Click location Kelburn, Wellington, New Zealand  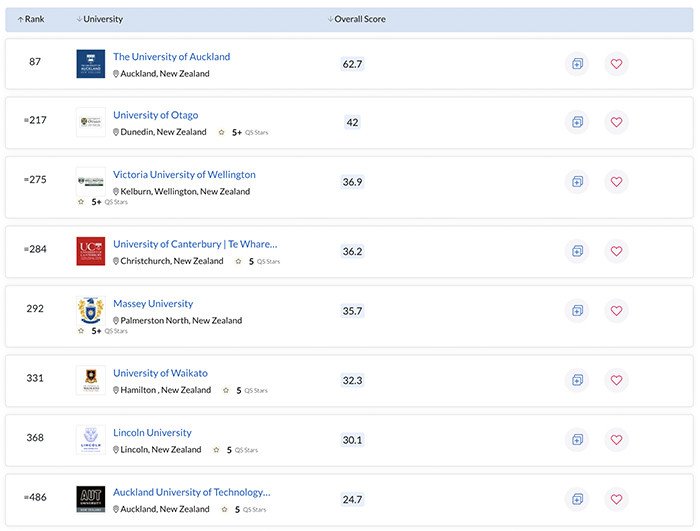coord(181,191)
